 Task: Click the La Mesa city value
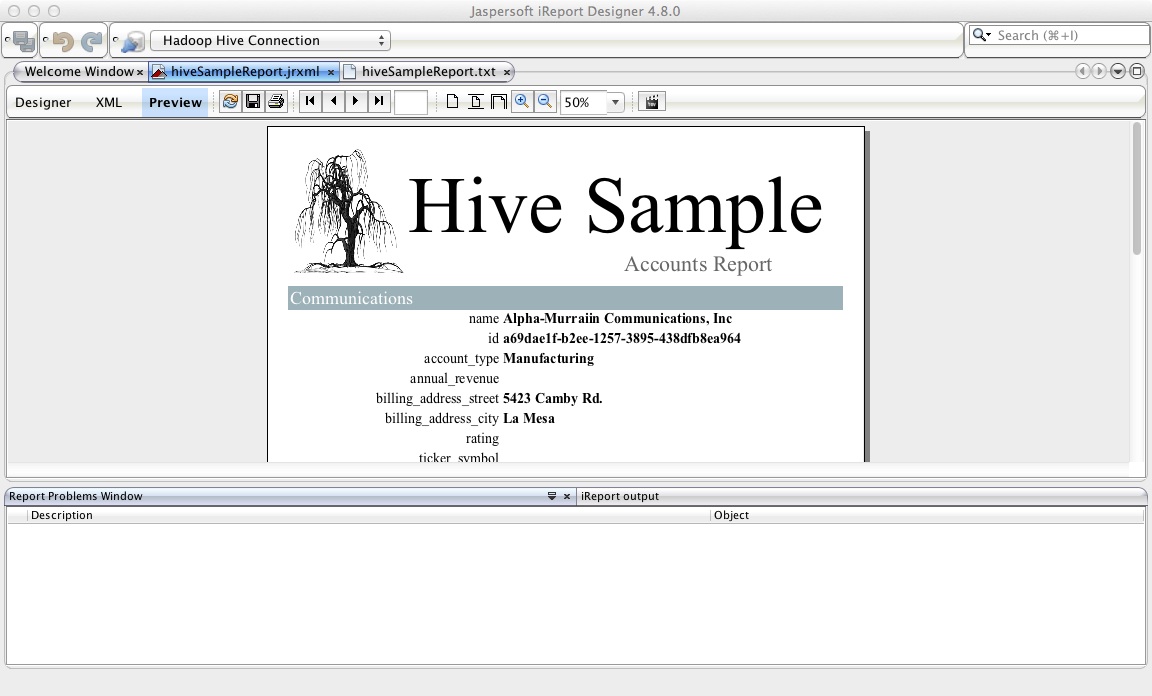529,418
